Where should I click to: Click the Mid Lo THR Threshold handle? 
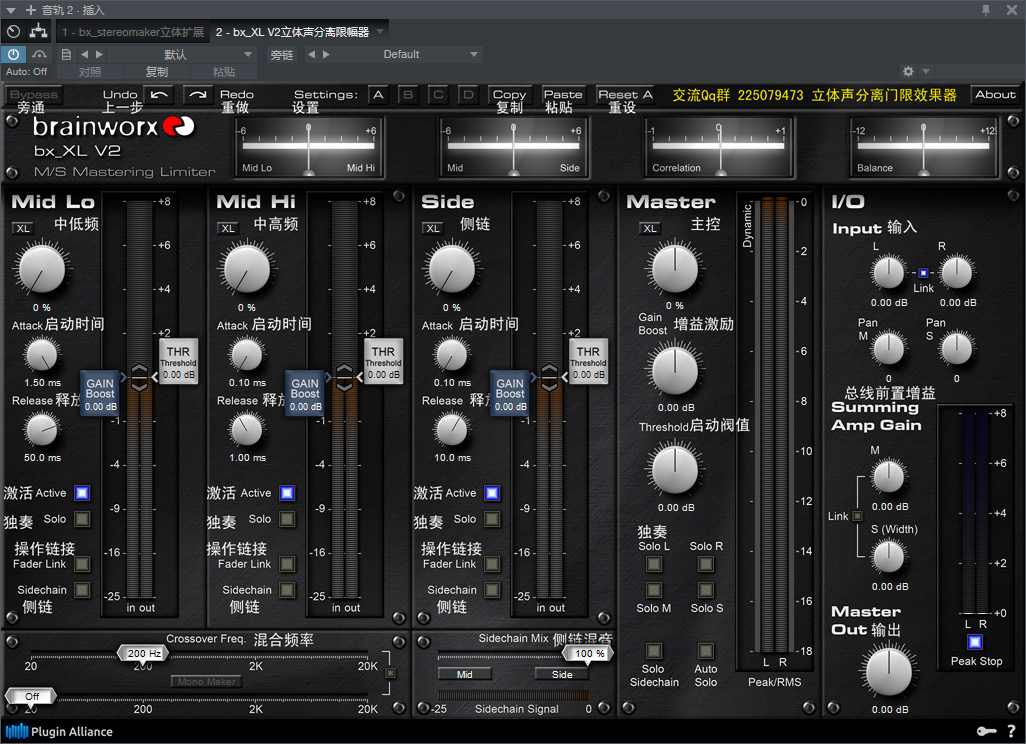point(179,361)
